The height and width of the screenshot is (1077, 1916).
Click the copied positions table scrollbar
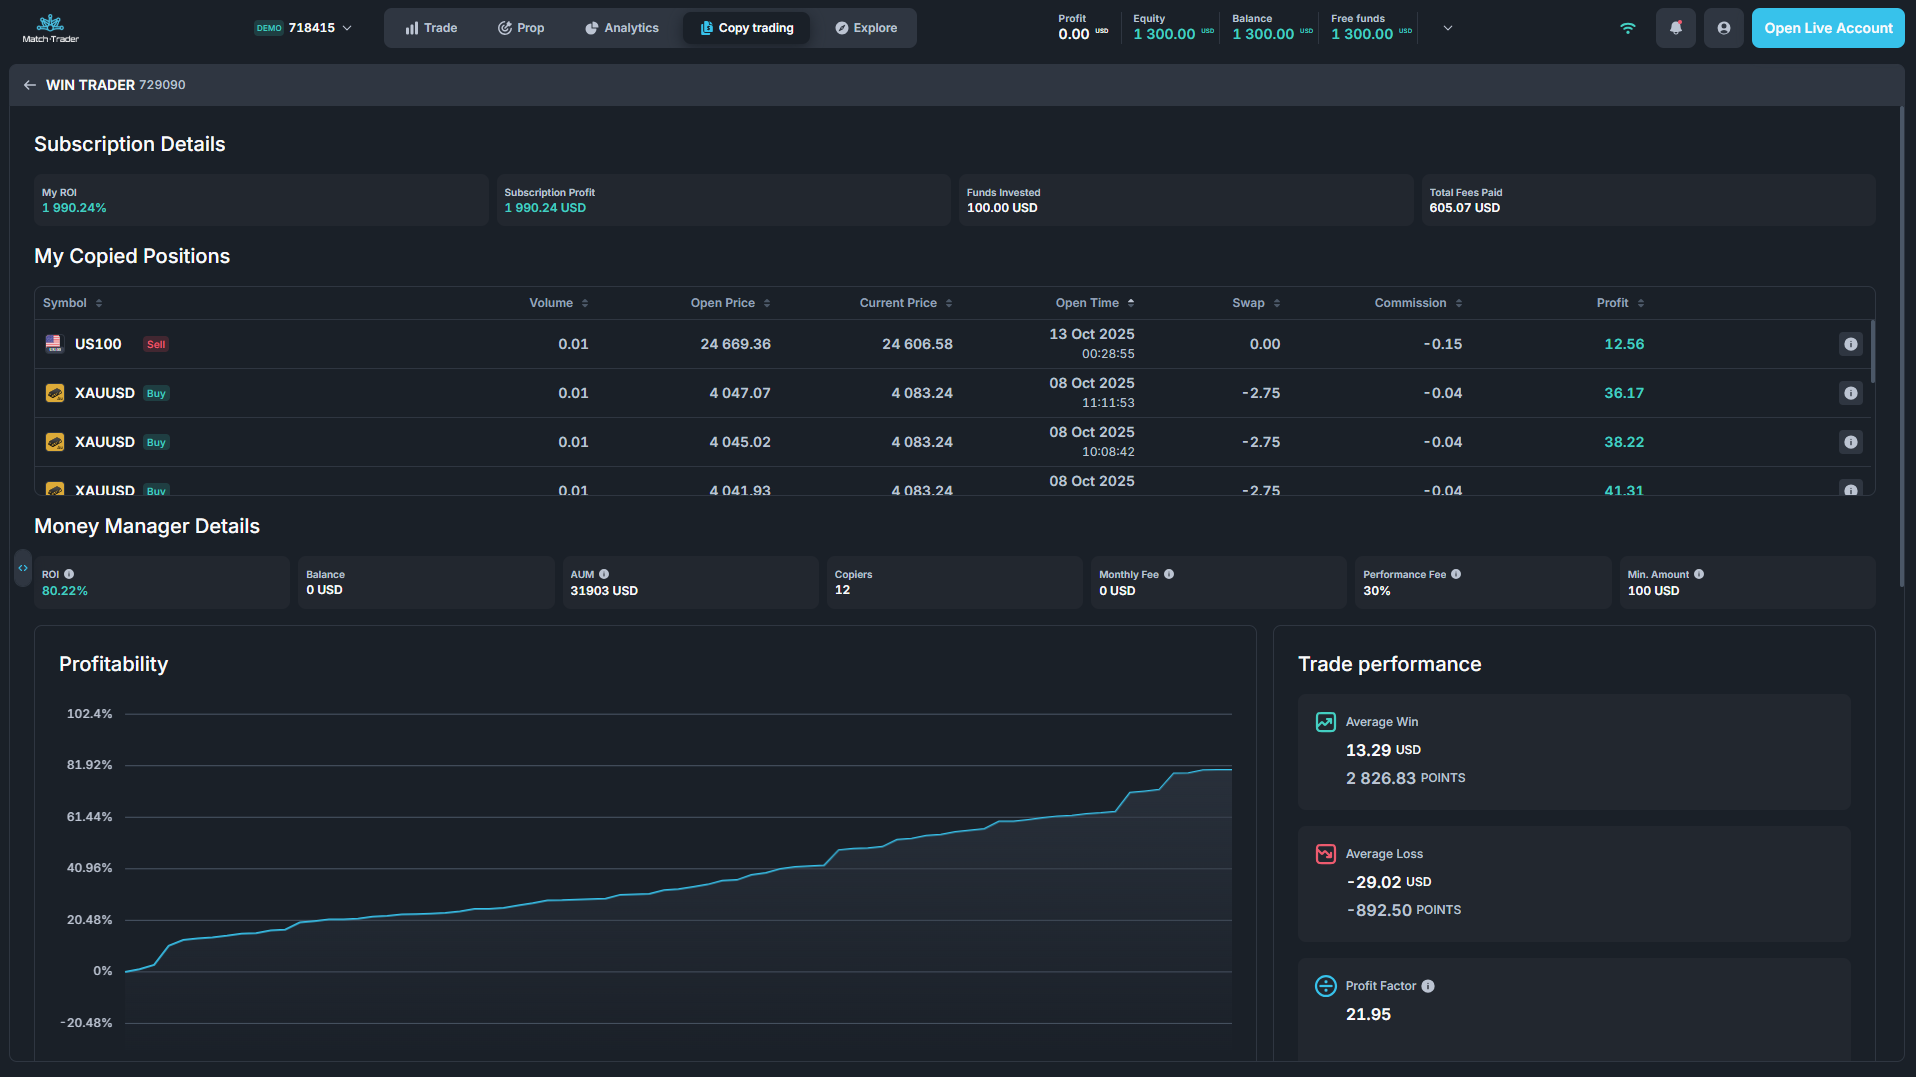[1872, 352]
